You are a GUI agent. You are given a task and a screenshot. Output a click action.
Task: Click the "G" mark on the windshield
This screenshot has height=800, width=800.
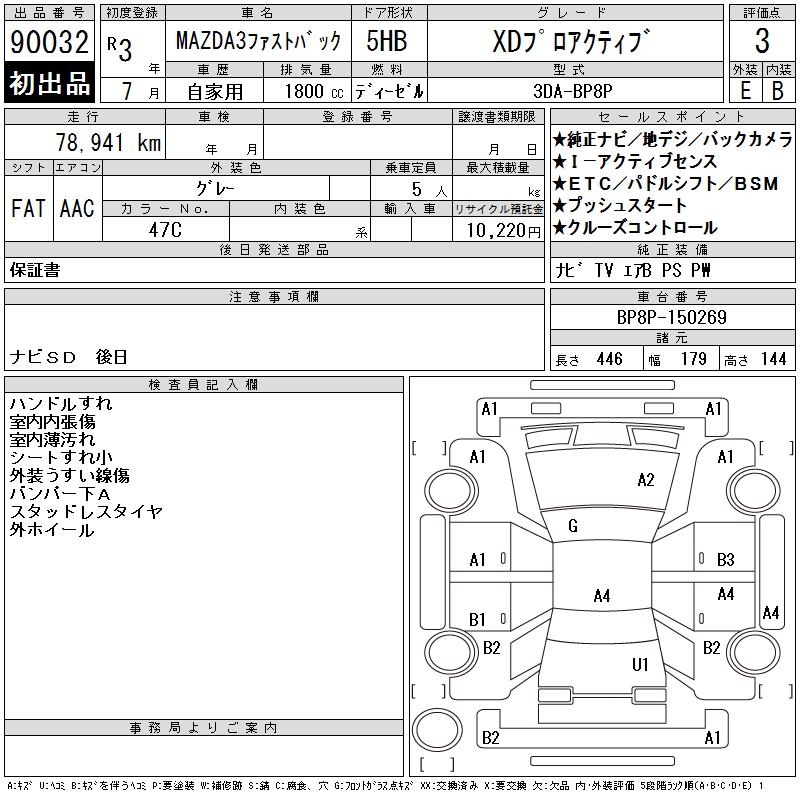(x=573, y=526)
